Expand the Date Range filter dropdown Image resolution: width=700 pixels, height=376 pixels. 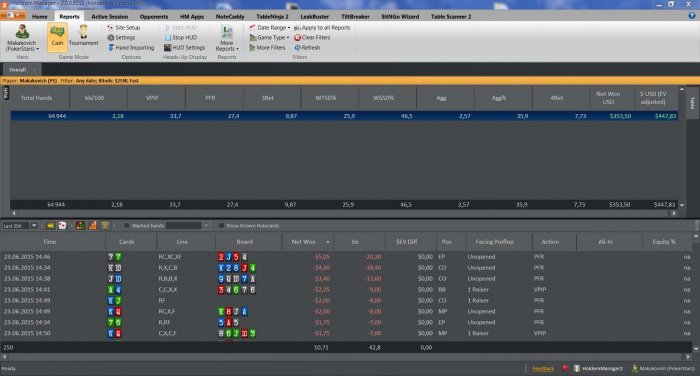(x=270, y=28)
